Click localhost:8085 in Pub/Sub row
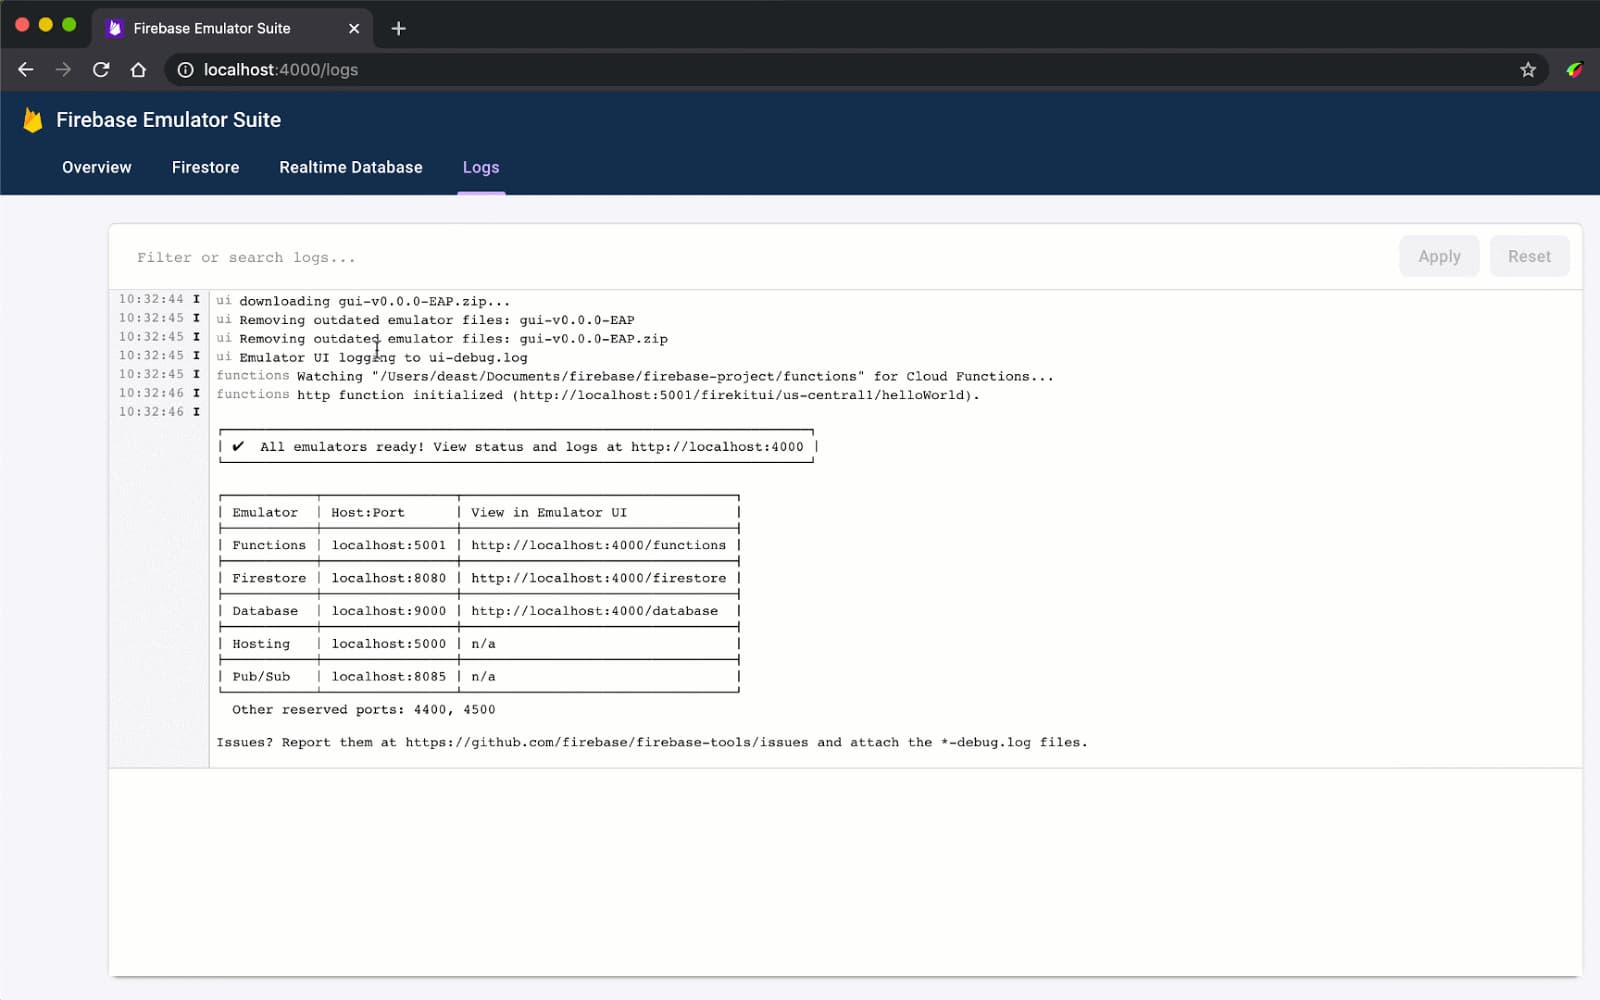 tap(388, 677)
